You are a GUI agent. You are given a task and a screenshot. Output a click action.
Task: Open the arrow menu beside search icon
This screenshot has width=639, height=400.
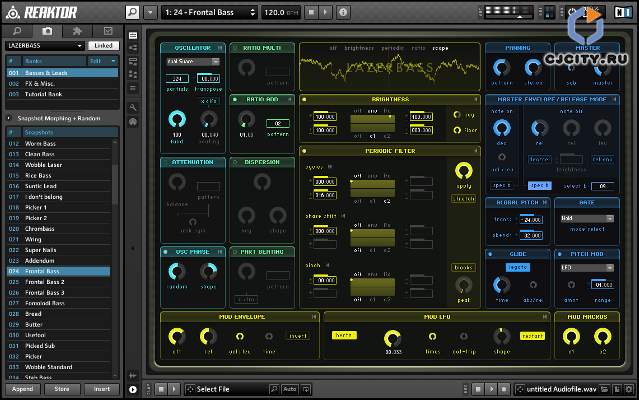pyautogui.click(x=150, y=12)
